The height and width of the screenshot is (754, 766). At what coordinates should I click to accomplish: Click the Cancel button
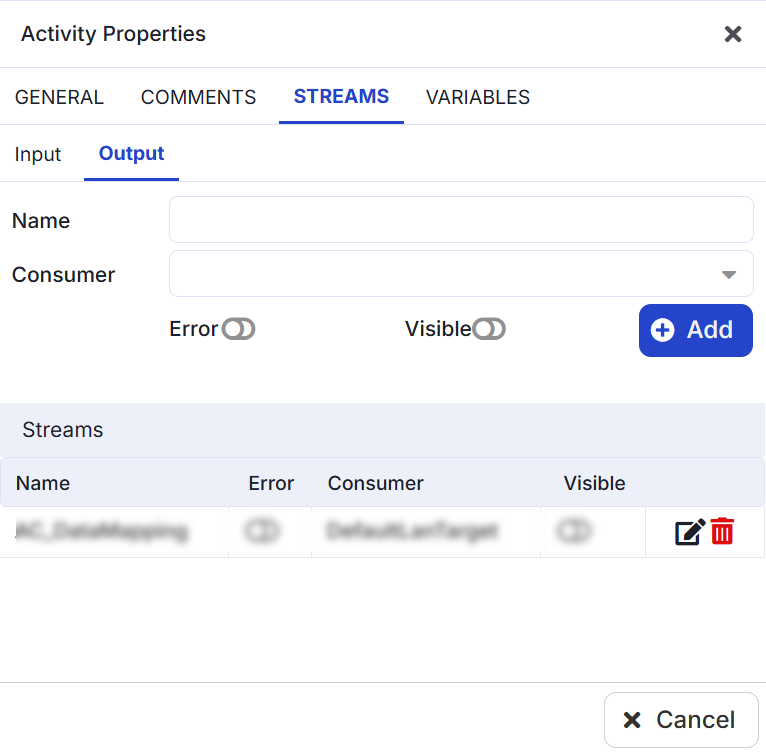681,720
